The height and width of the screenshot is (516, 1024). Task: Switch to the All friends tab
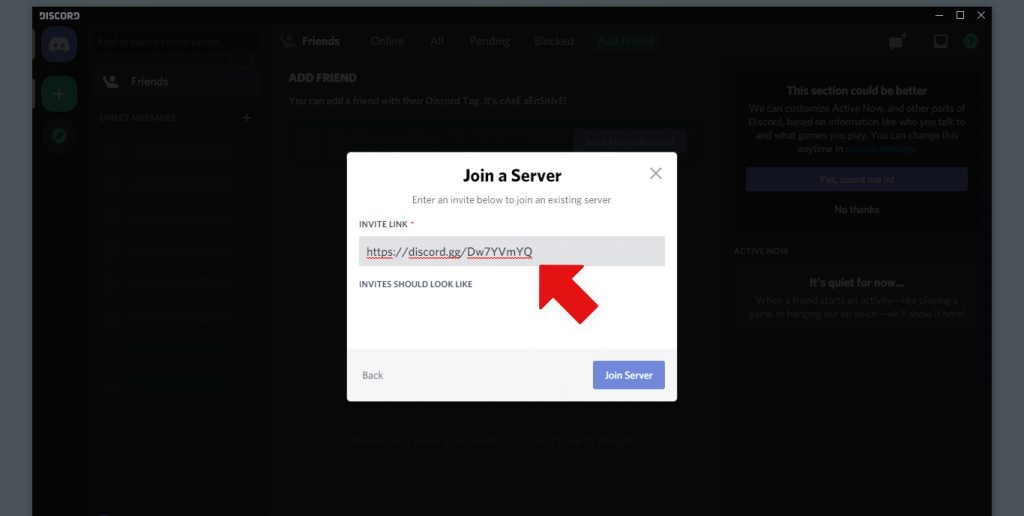pos(437,41)
